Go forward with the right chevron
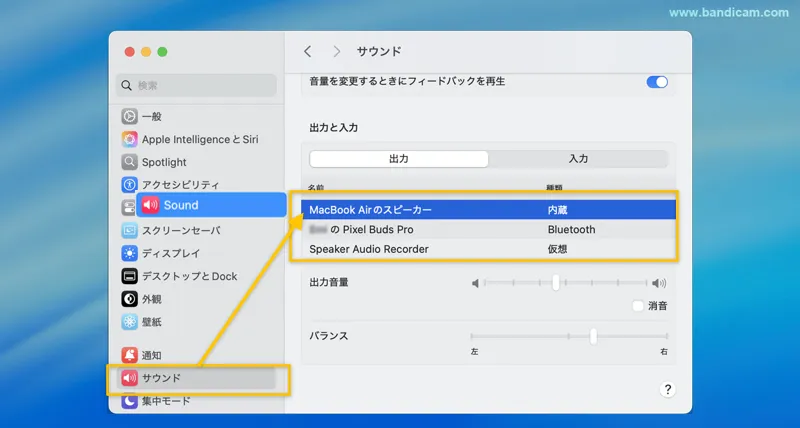 pos(337,52)
